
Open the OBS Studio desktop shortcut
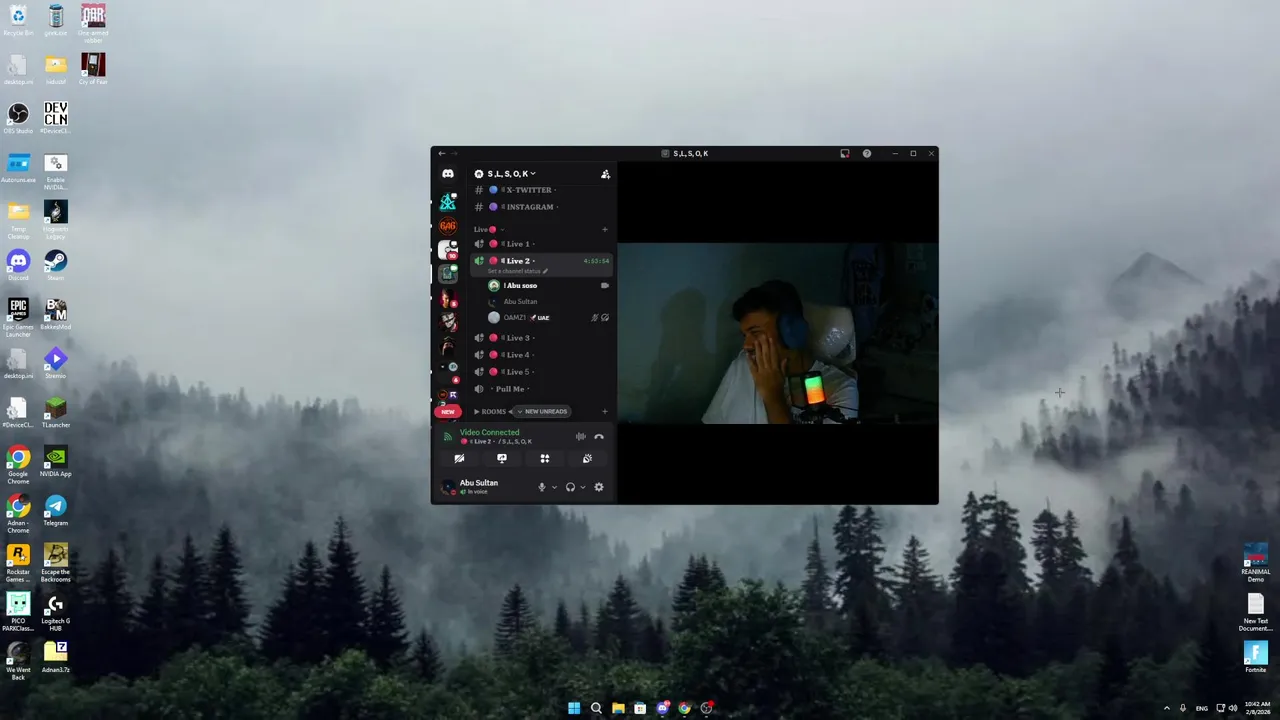tap(18, 118)
